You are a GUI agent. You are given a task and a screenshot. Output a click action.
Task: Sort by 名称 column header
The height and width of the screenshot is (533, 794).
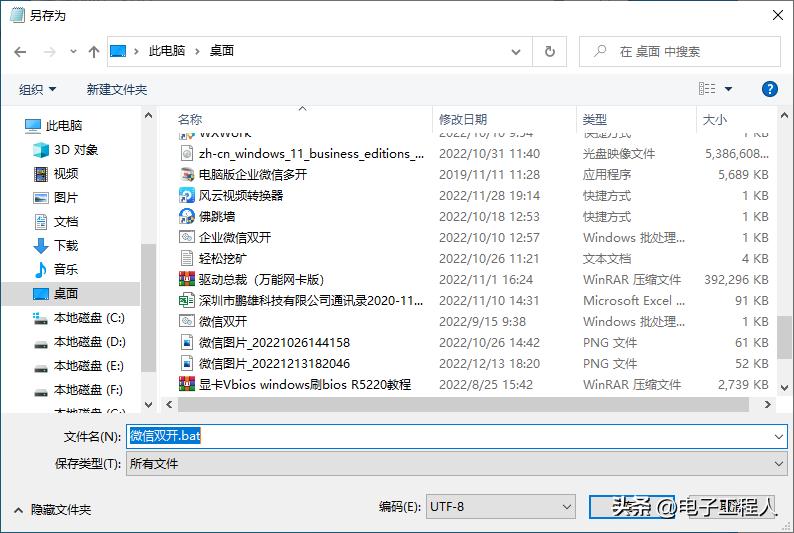pos(190,119)
